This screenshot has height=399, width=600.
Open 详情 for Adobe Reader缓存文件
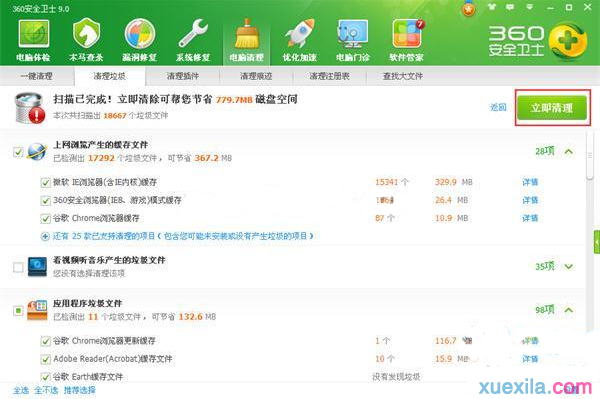coord(530,359)
